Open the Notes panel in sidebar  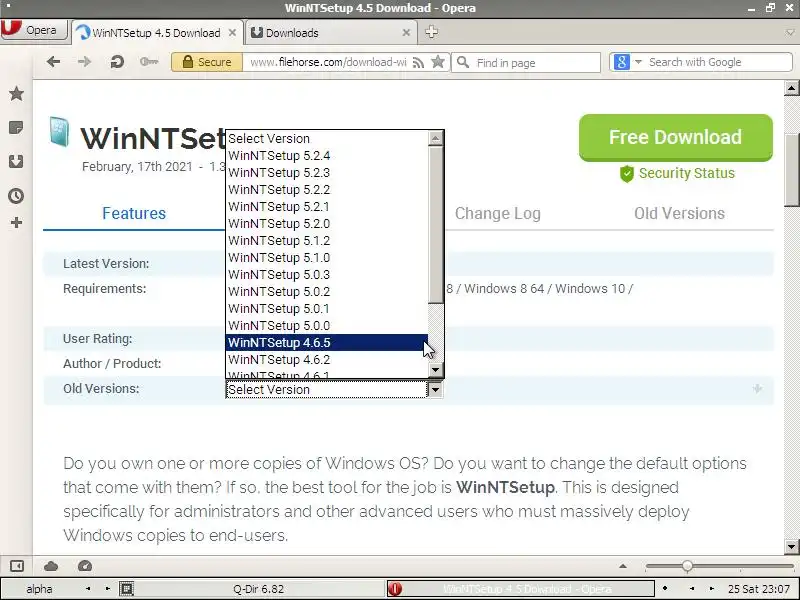pos(16,127)
